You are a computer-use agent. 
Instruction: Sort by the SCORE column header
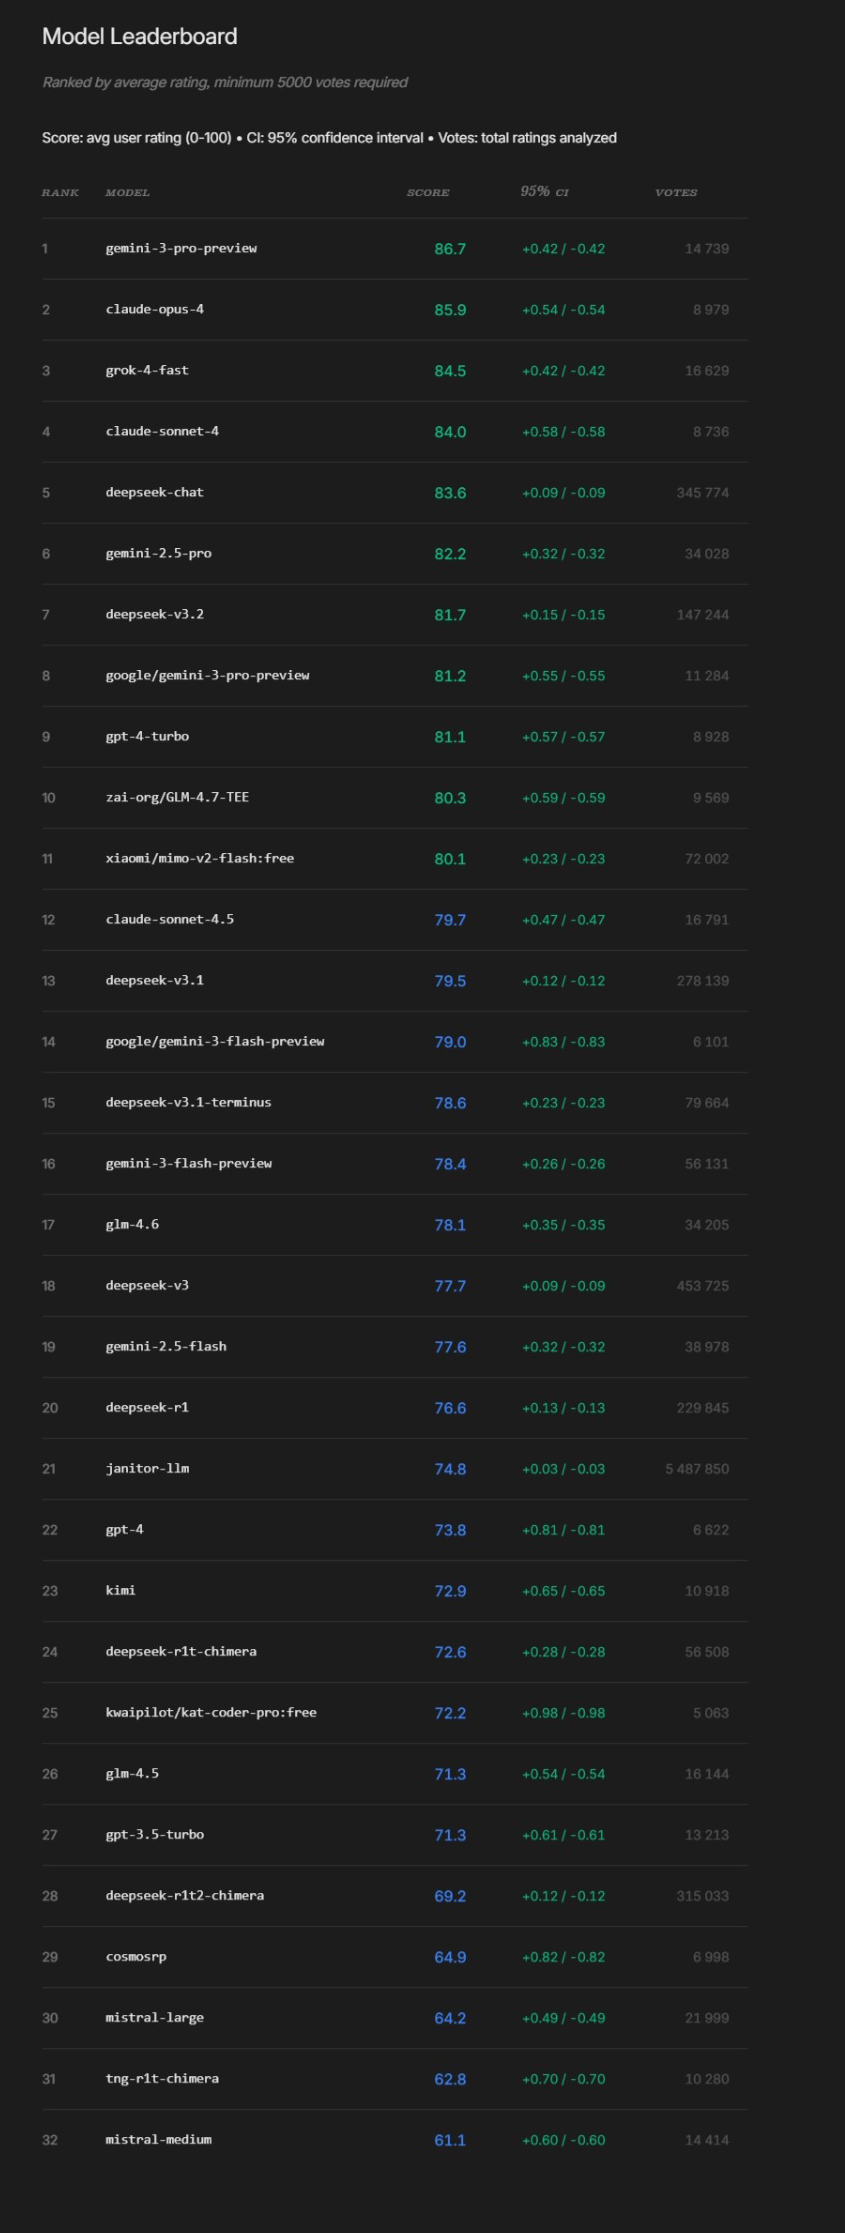[427, 192]
